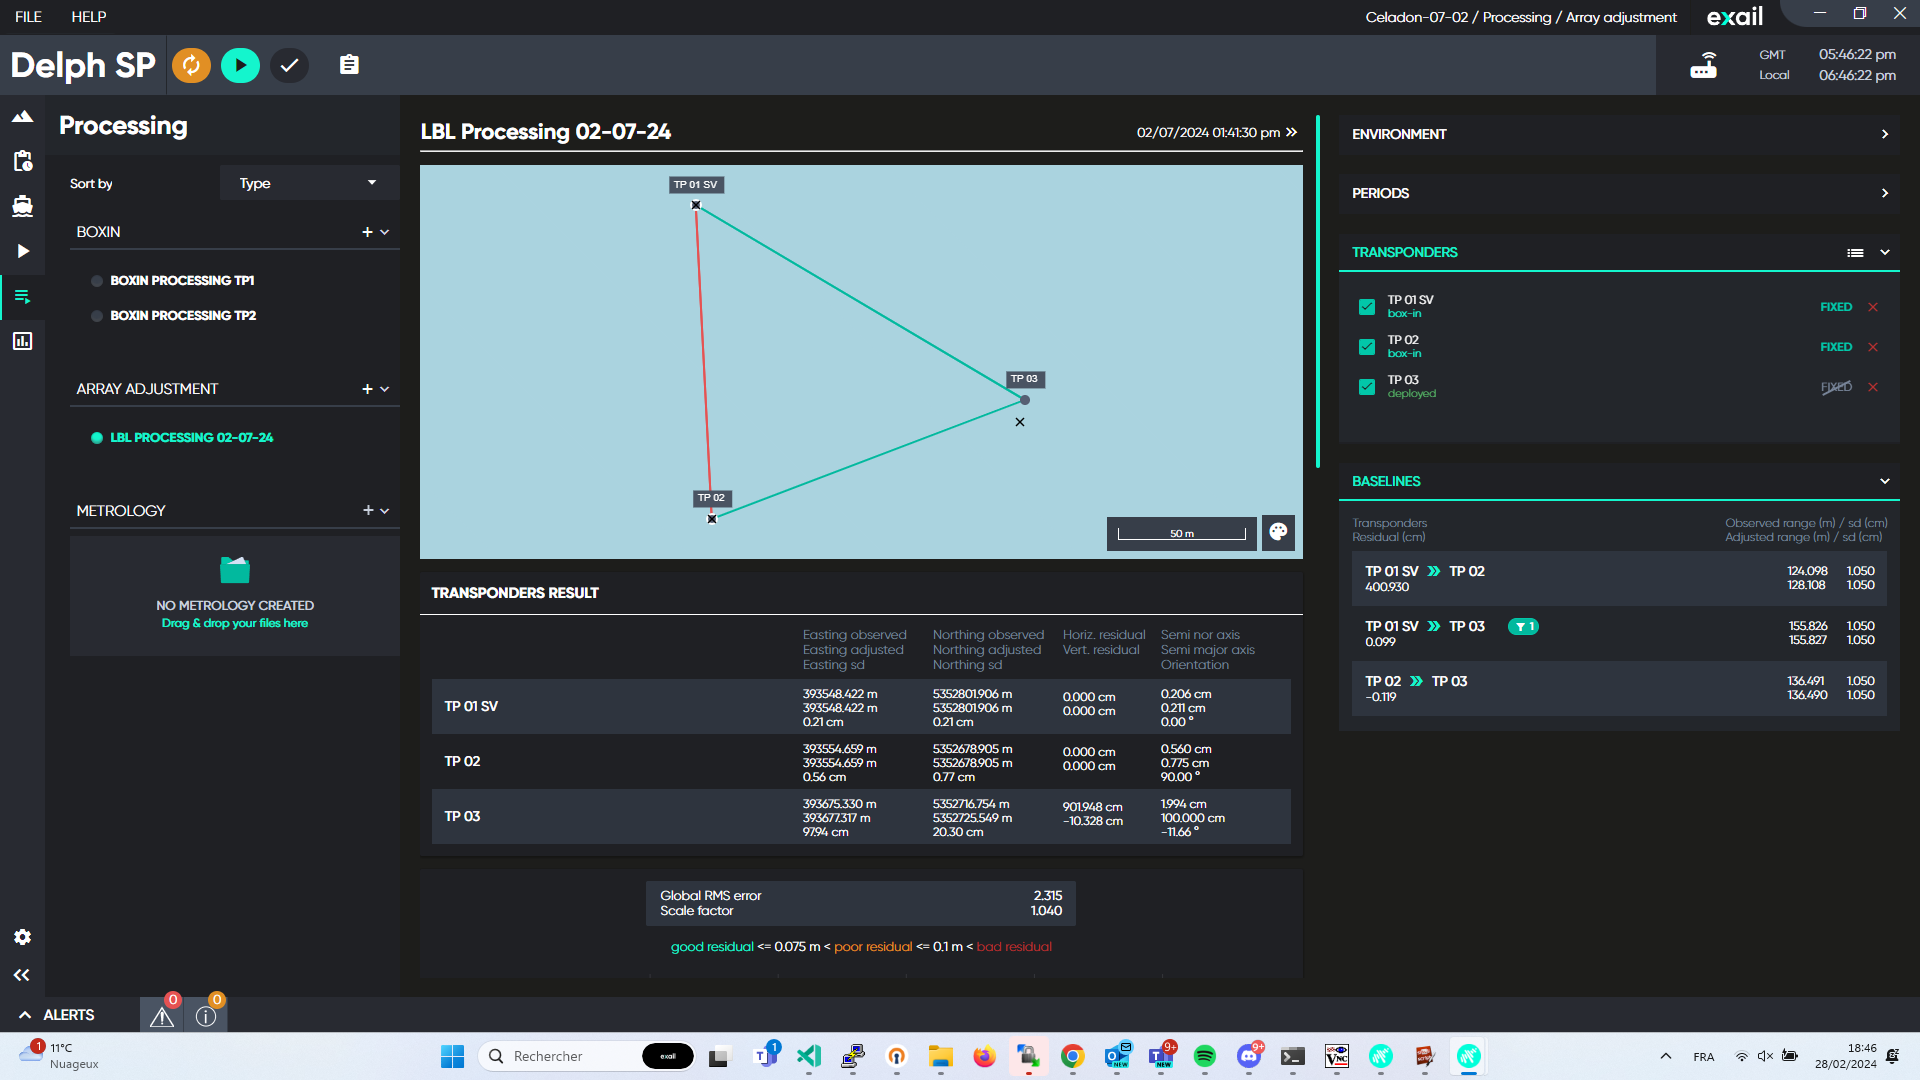Expand the PERIODS panel
Image resolution: width=1920 pixels, height=1080 pixels.
point(1619,193)
